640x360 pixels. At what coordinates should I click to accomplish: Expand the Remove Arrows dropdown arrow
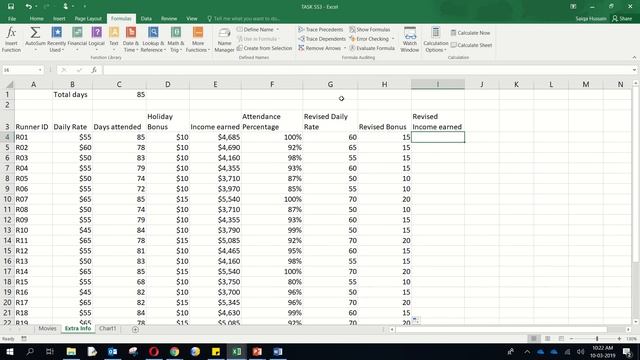point(344,48)
